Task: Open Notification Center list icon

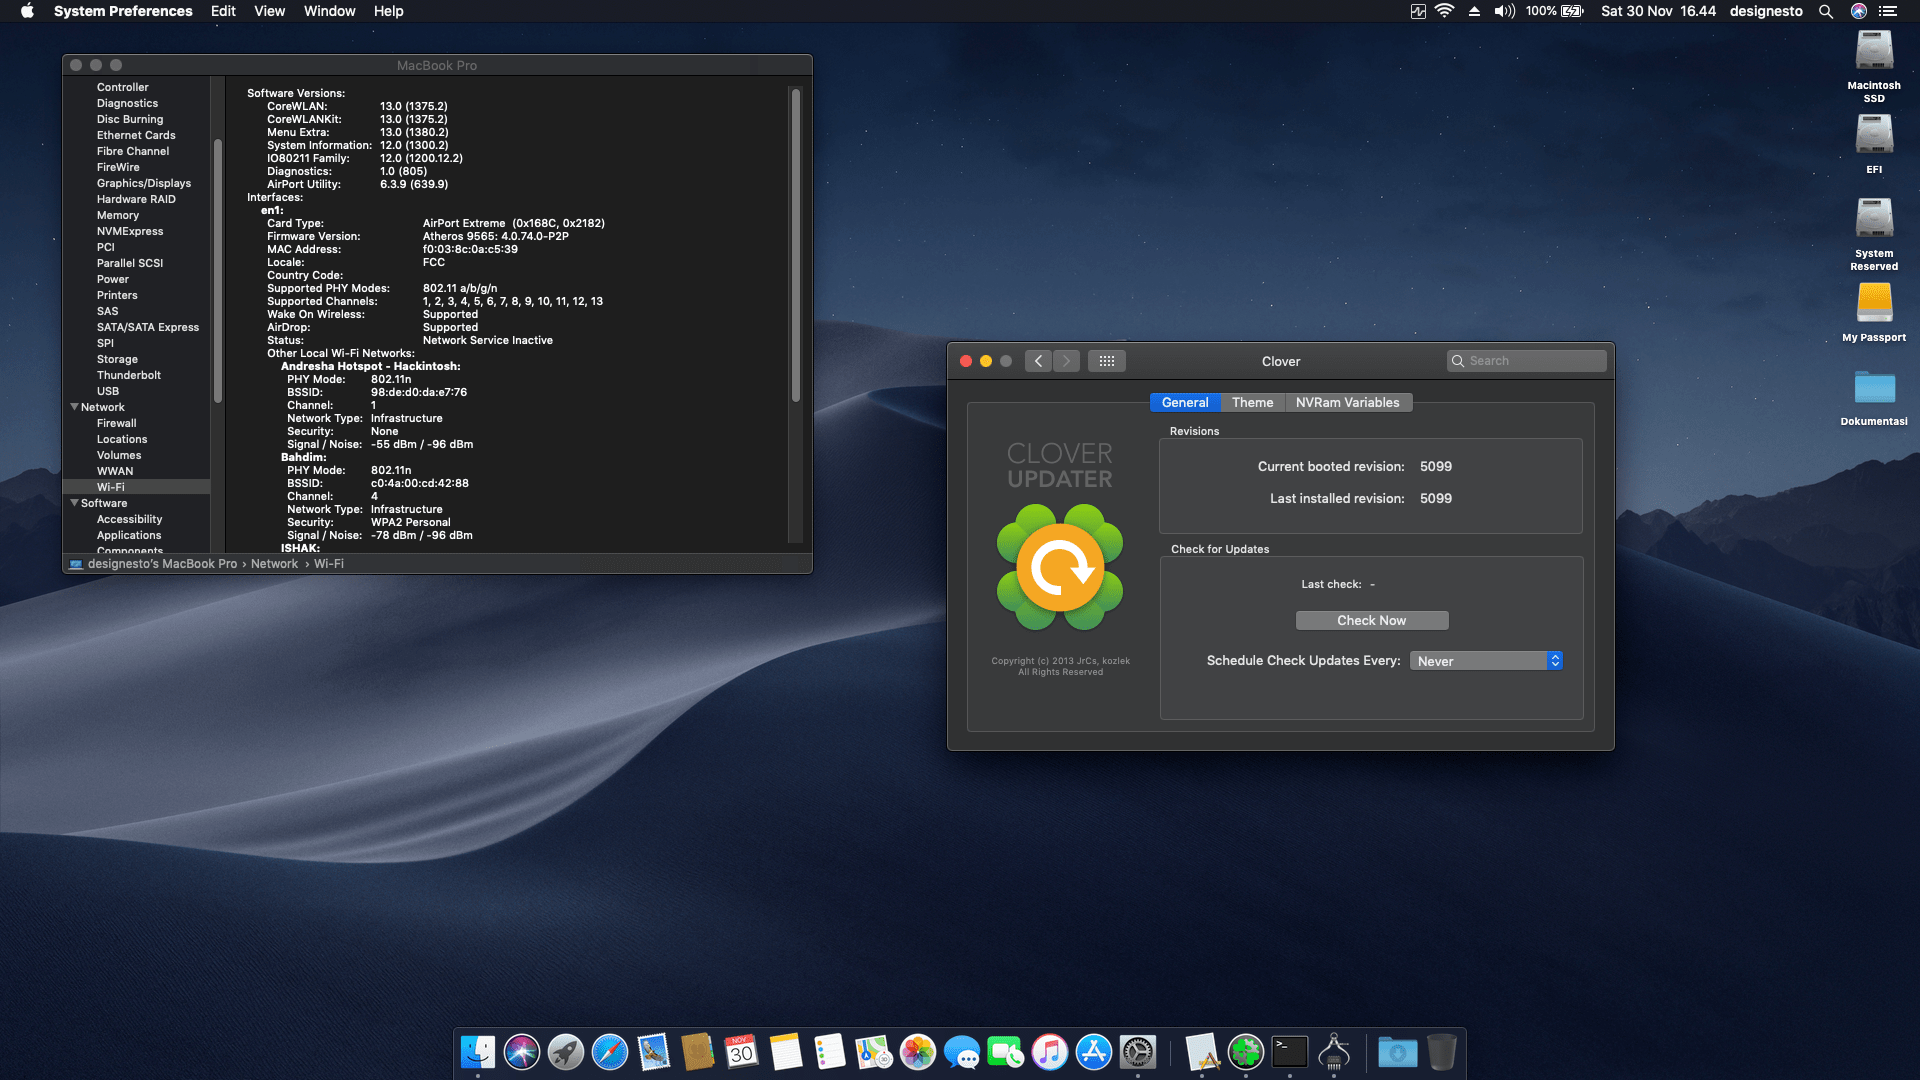Action: click(x=1888, y=11)
